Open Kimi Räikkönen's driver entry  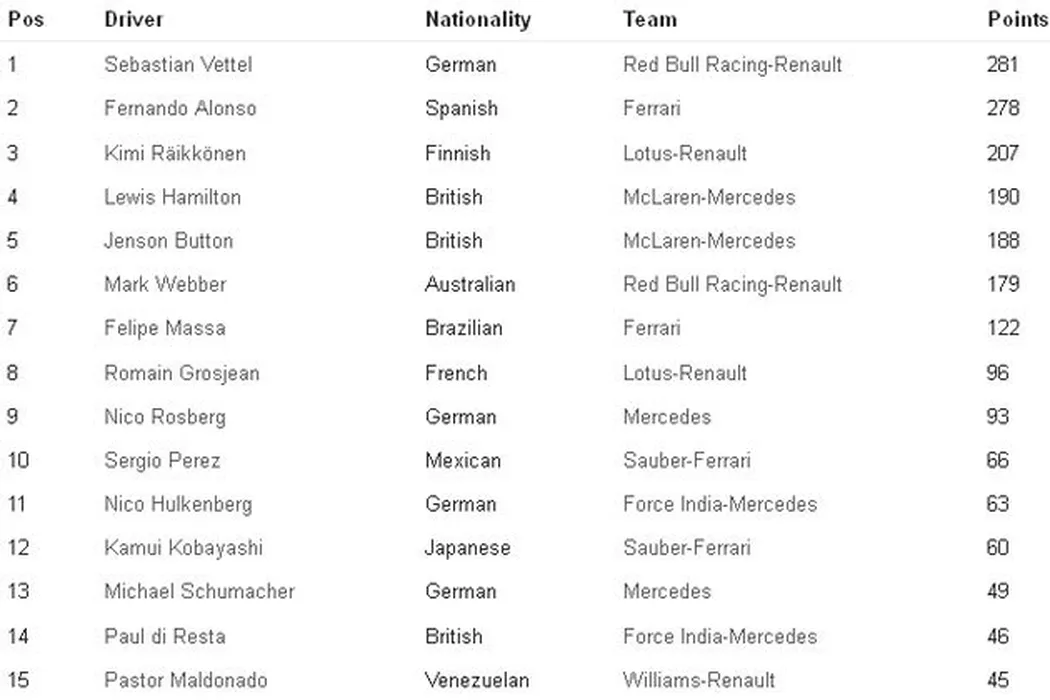click(x=174, y=153)
